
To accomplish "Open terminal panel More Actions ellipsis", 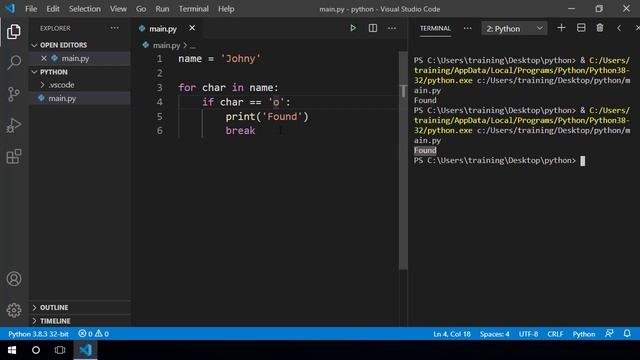I will point(467,28).
